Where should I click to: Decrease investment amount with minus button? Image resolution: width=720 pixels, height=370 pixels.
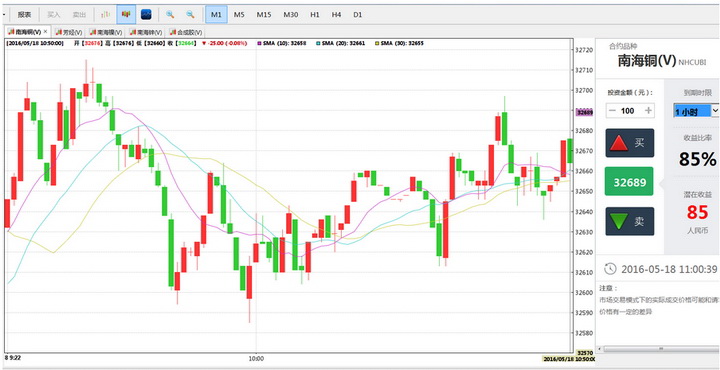tap(613, 111)
